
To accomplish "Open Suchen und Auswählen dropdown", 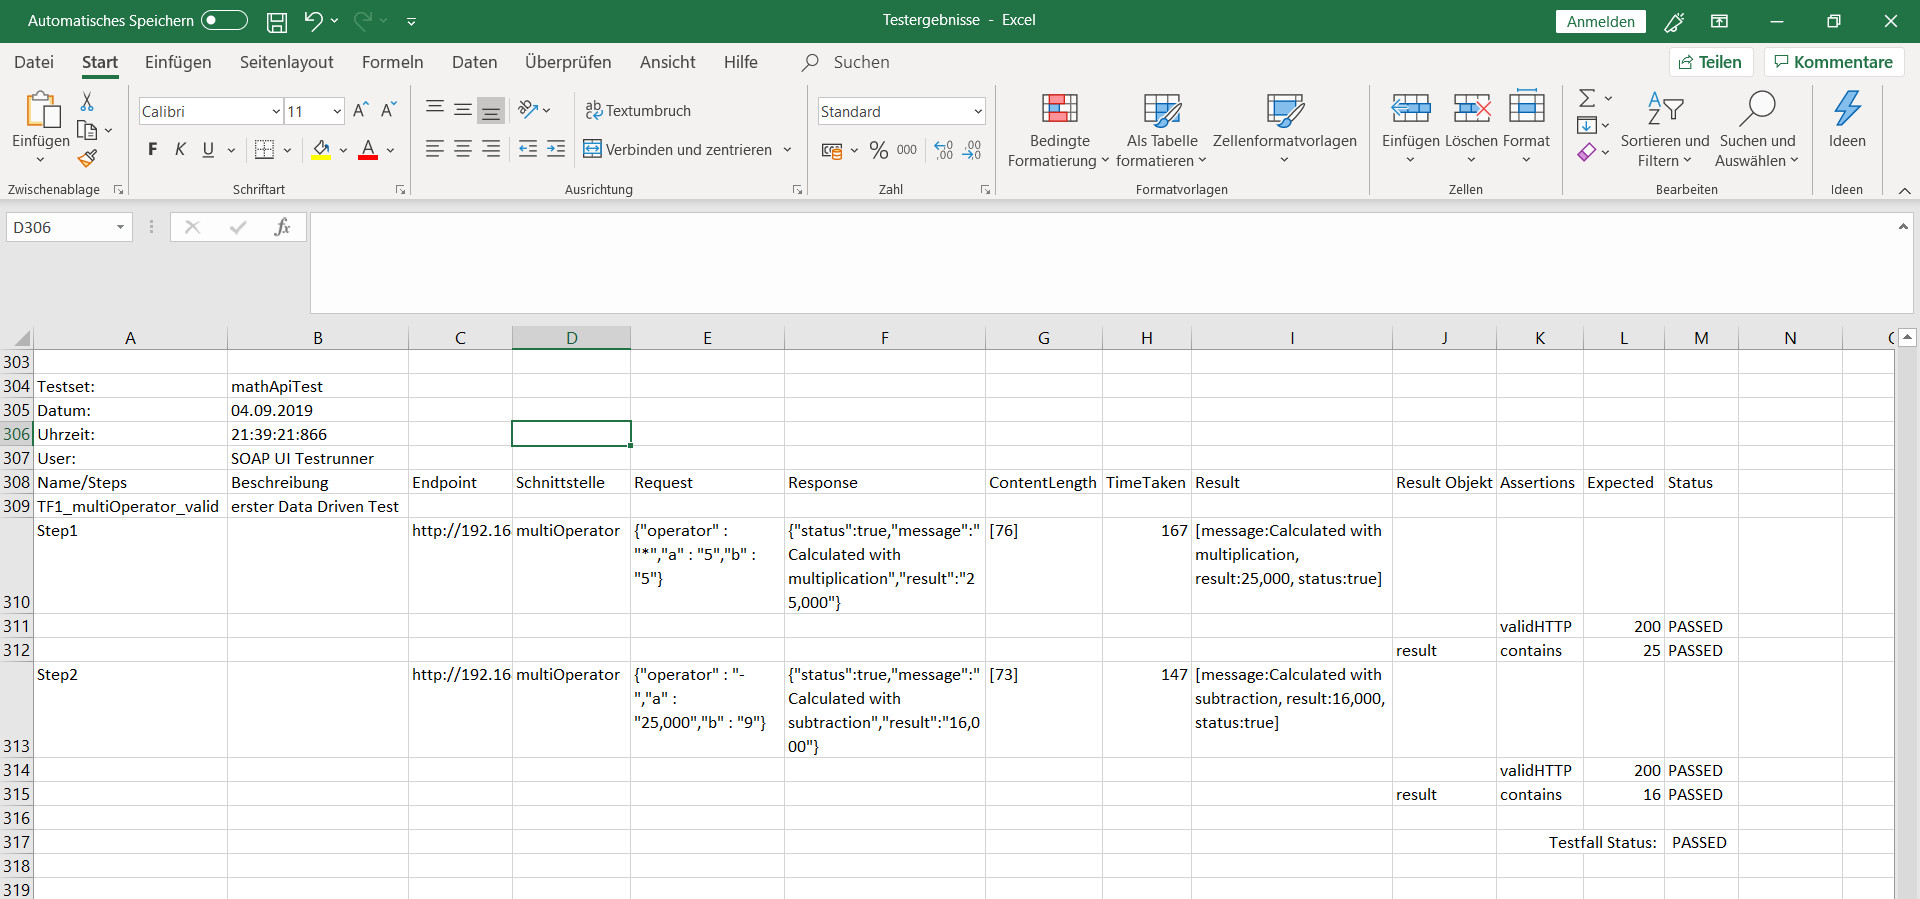I will tap(1757, 130).
